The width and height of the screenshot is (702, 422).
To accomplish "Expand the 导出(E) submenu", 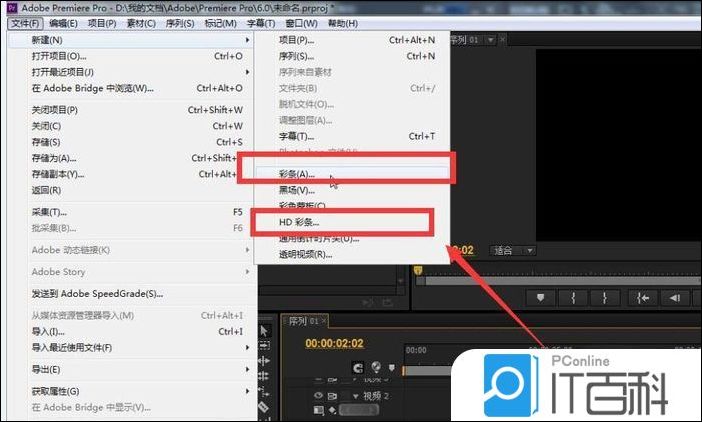I will click(131, 369).
